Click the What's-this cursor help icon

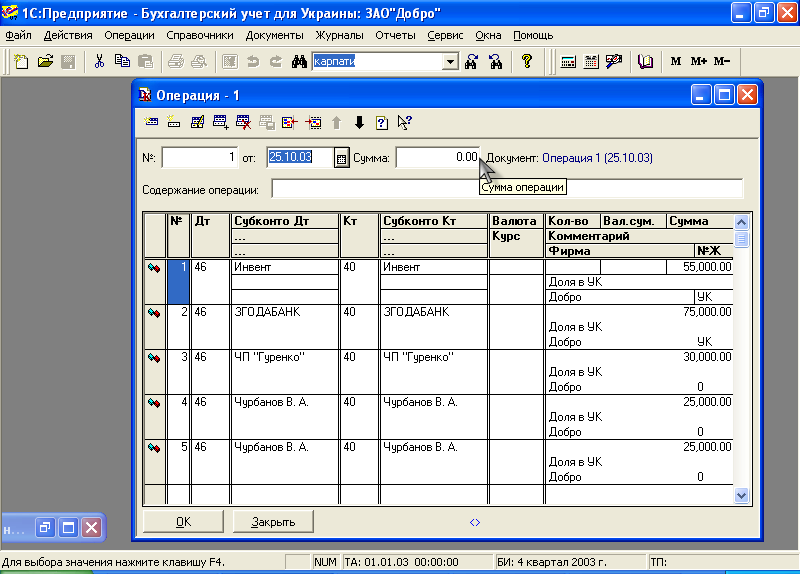click(x=405, y=122)
